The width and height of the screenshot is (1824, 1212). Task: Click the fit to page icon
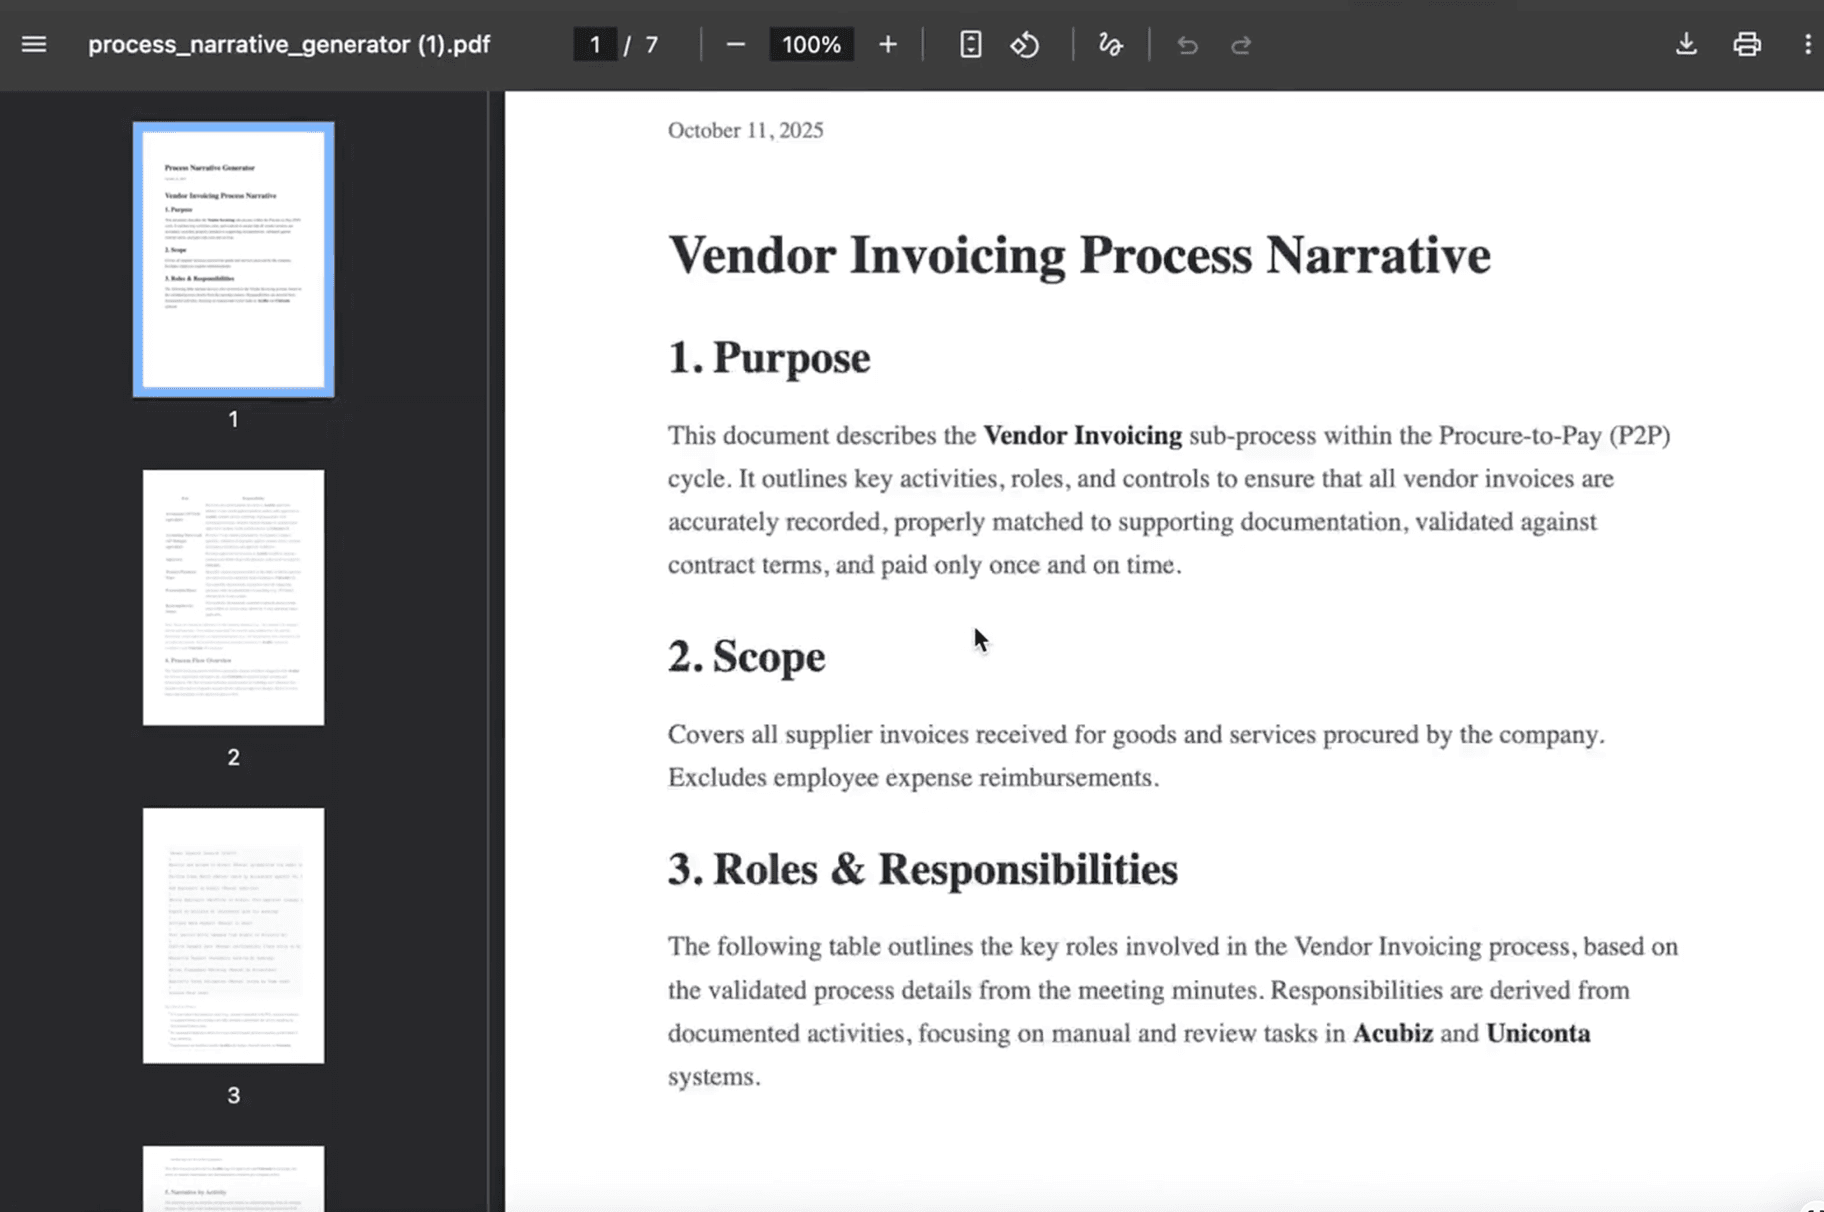(970, 45)
